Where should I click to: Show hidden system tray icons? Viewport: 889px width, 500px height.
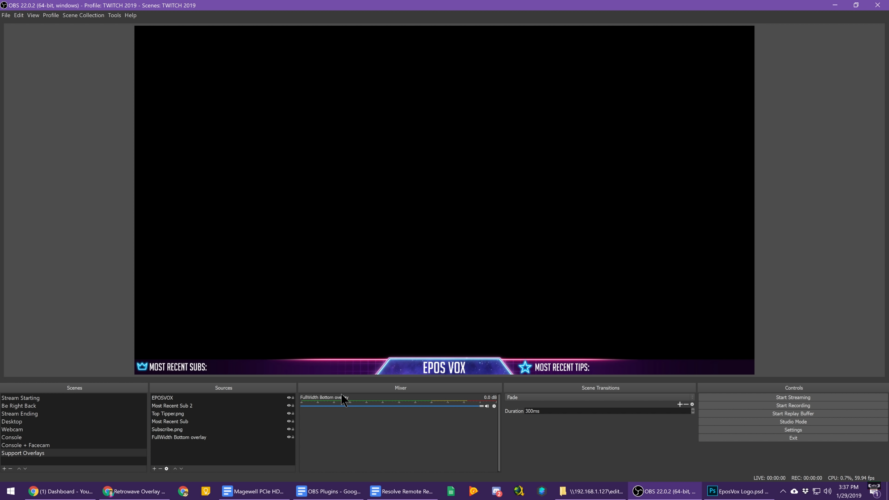783,491
